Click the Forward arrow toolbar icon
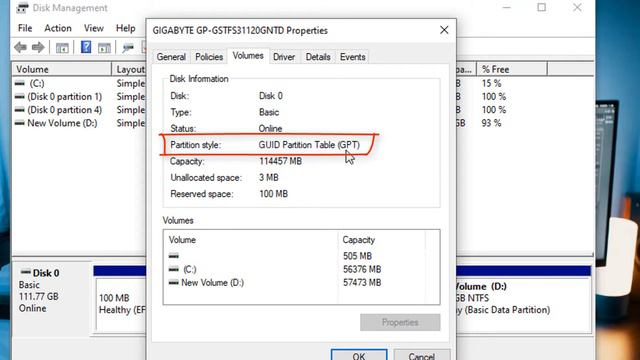Image resolution: width=640 pixels, height=360 pixels. [38, 47]
